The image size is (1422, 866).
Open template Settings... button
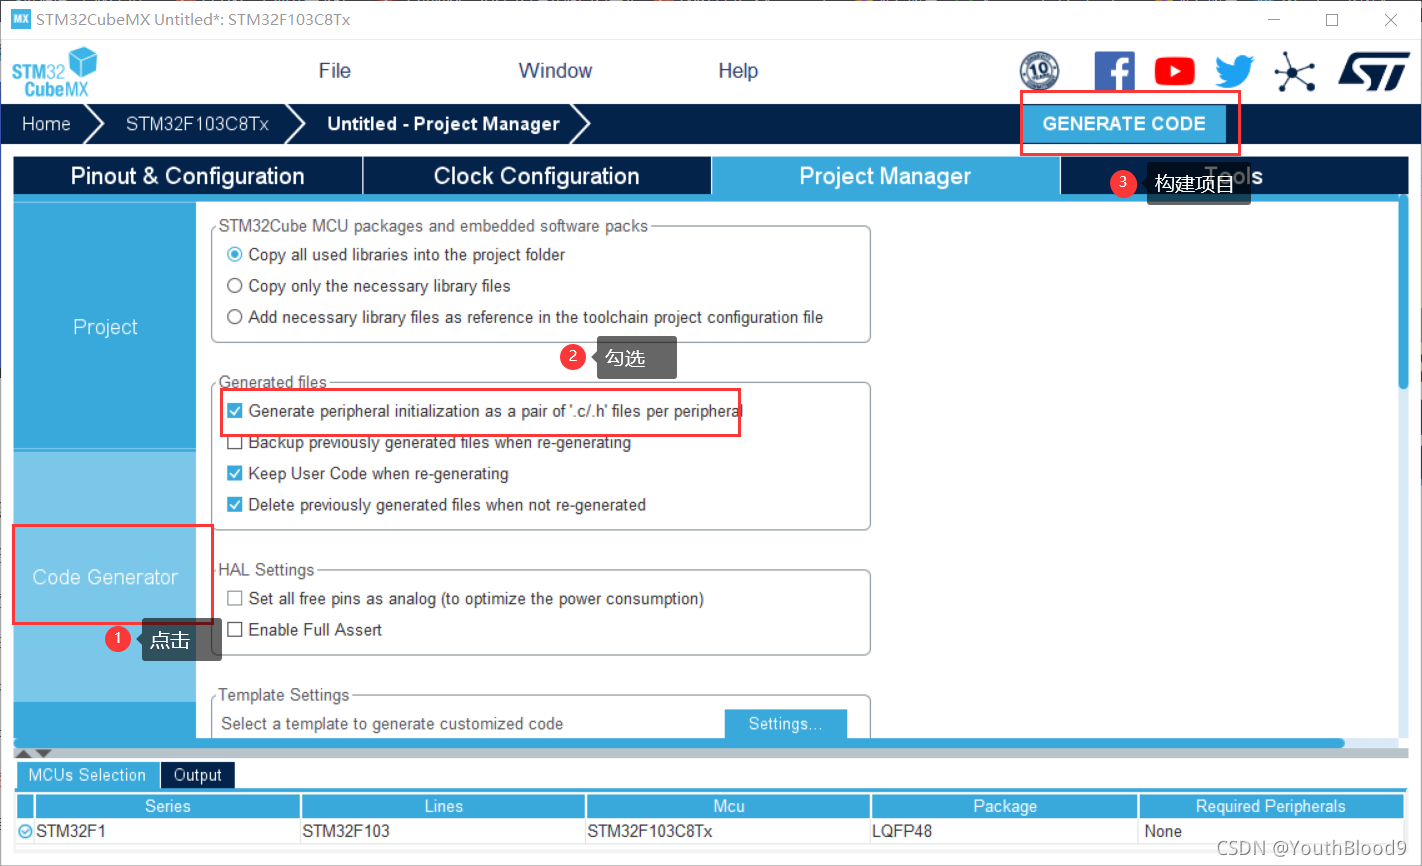click(x=785, y=724)
